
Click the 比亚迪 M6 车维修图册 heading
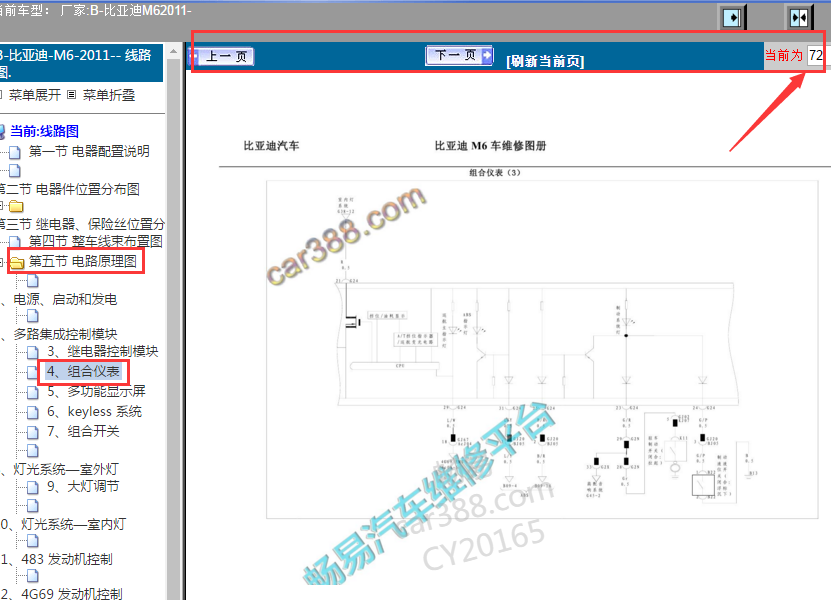pyautogui.click(x=490, y=146)
